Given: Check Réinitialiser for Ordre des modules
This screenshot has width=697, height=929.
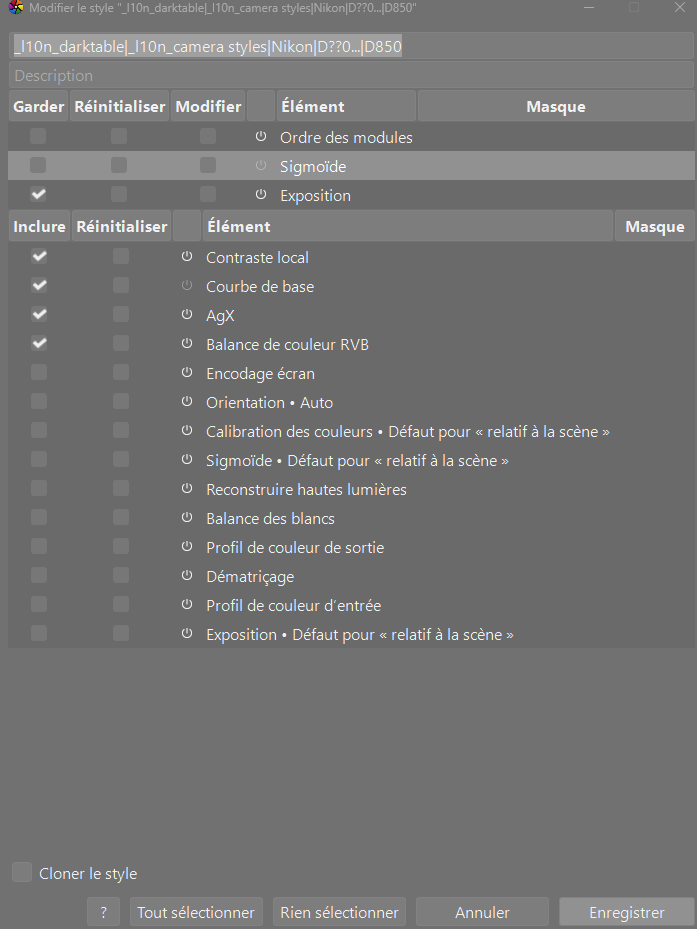Looking at the screenshot, I should [119, 136].
